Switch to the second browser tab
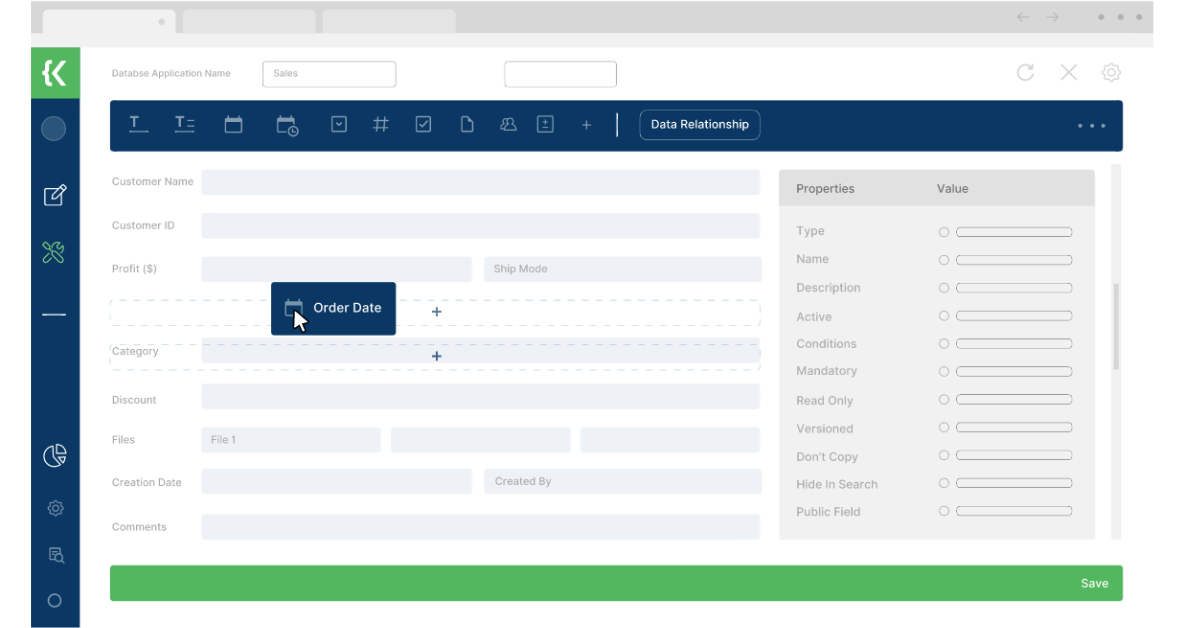Image resolution: width=1200 pixels, height=628 pixels. point(248,19)
